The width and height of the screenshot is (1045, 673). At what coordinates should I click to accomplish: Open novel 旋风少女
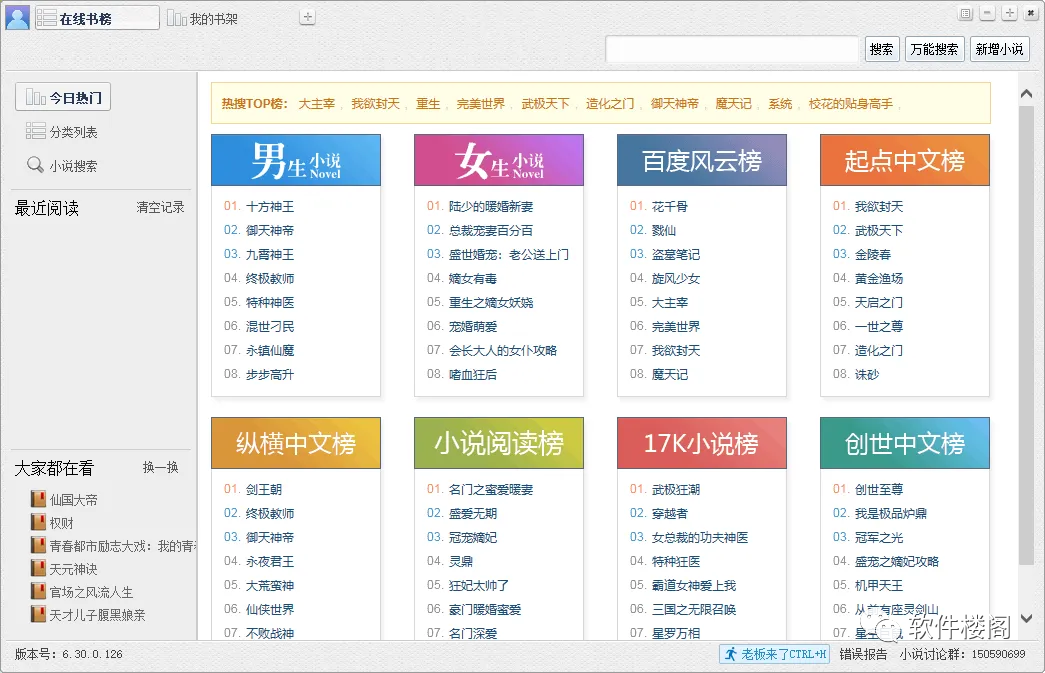[x=676, y=279]
